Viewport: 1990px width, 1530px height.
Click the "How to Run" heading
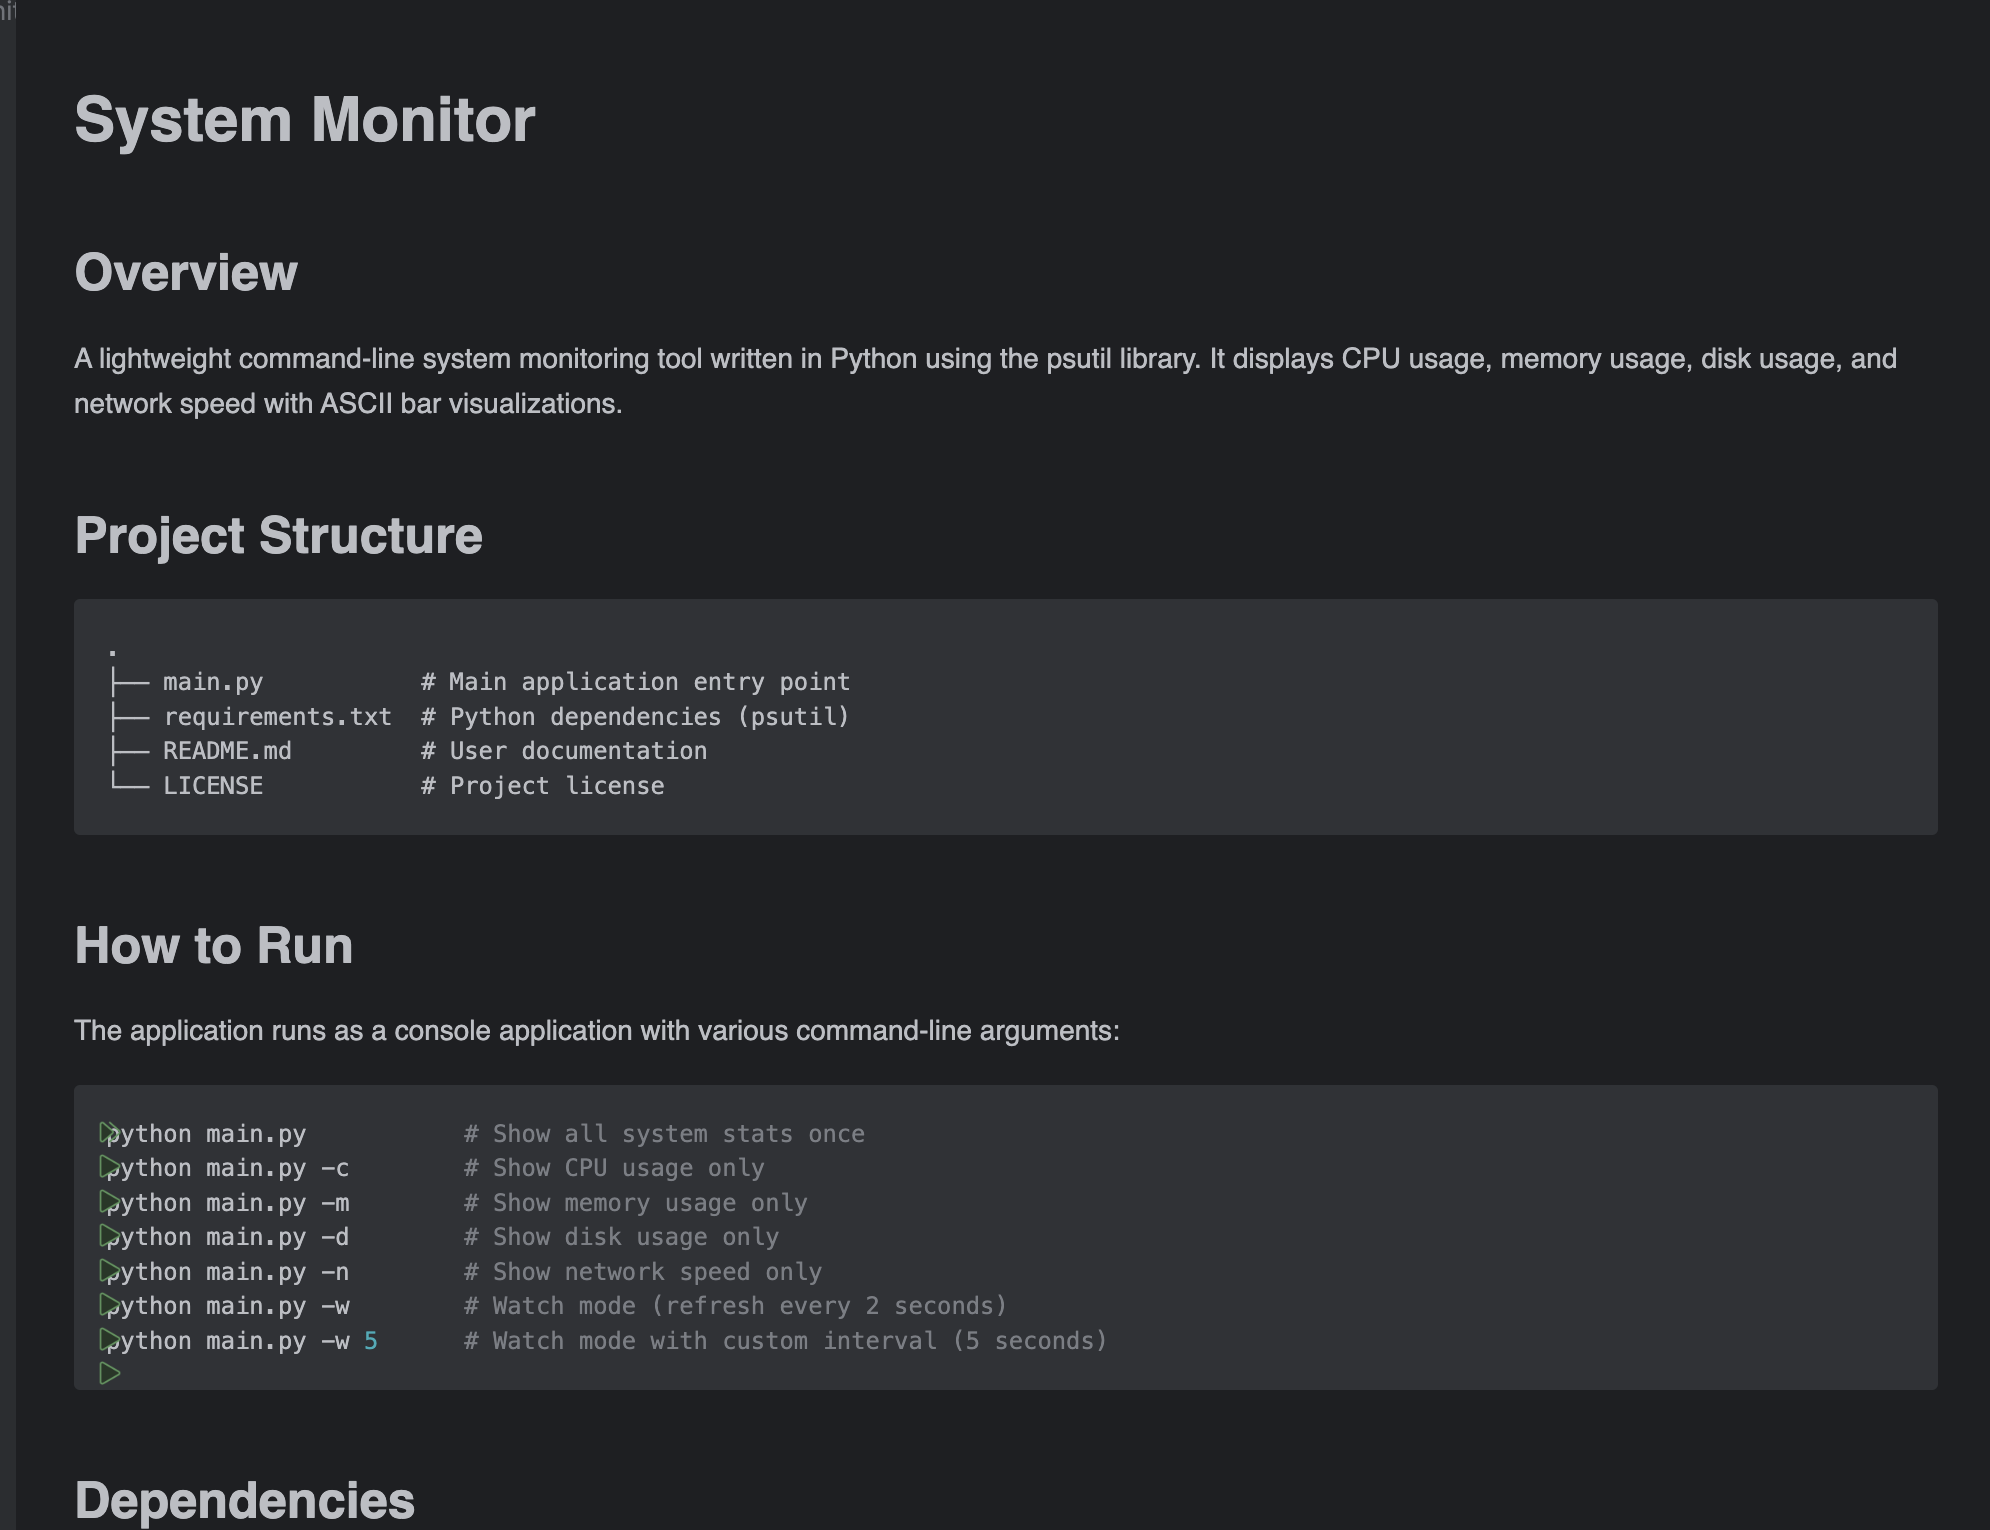(213, 946)
